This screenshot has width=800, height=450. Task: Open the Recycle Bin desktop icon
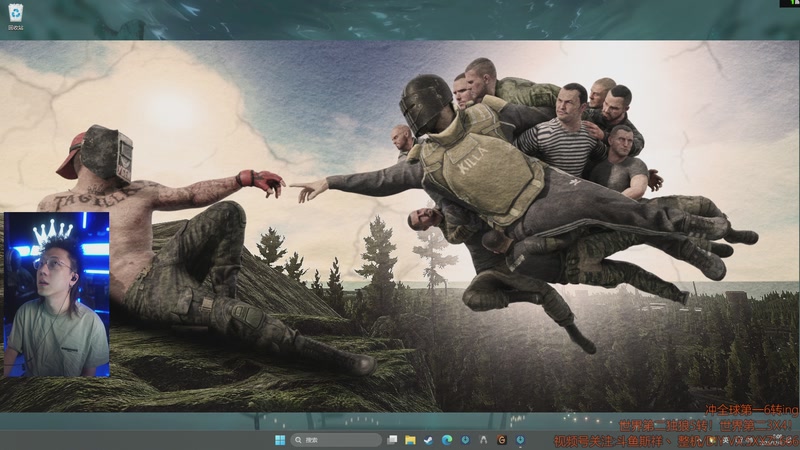(x=16, y=16)
